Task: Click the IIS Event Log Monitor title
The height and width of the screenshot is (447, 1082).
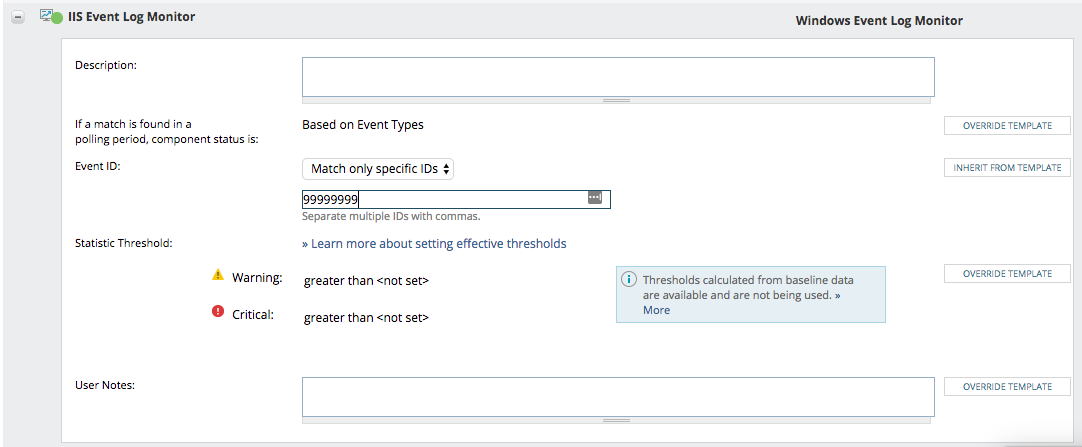Action: pyautogui.click(x=131, y=17)
